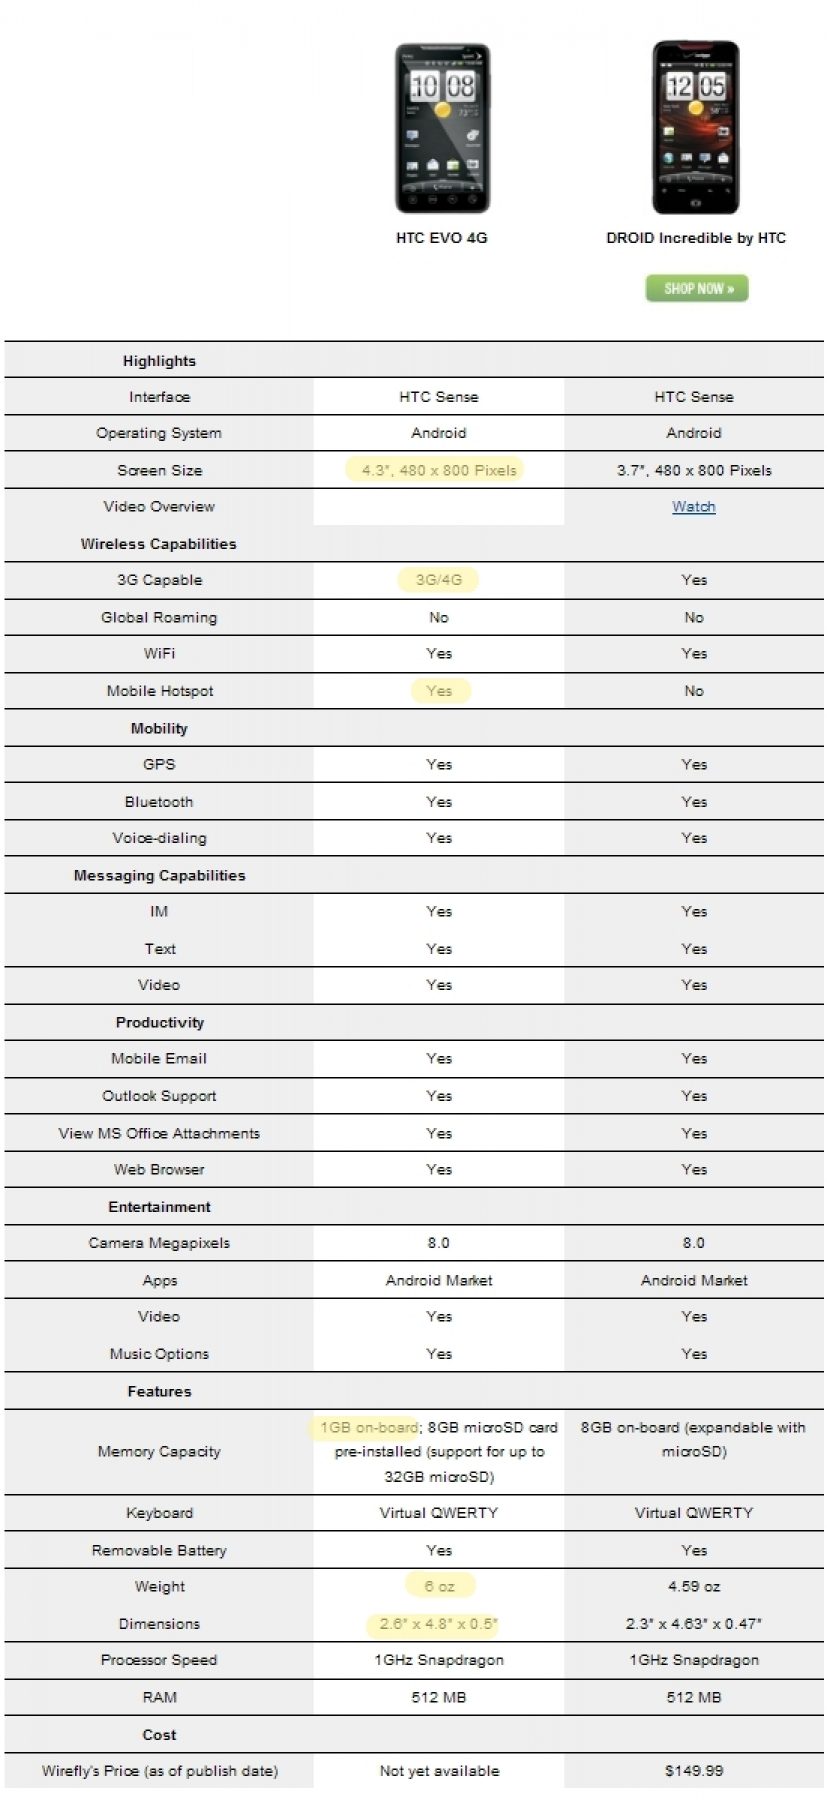This screenshot has height=1800, width=827.
Task: Select the HTC EVO 4G product name
Action: 441,238
